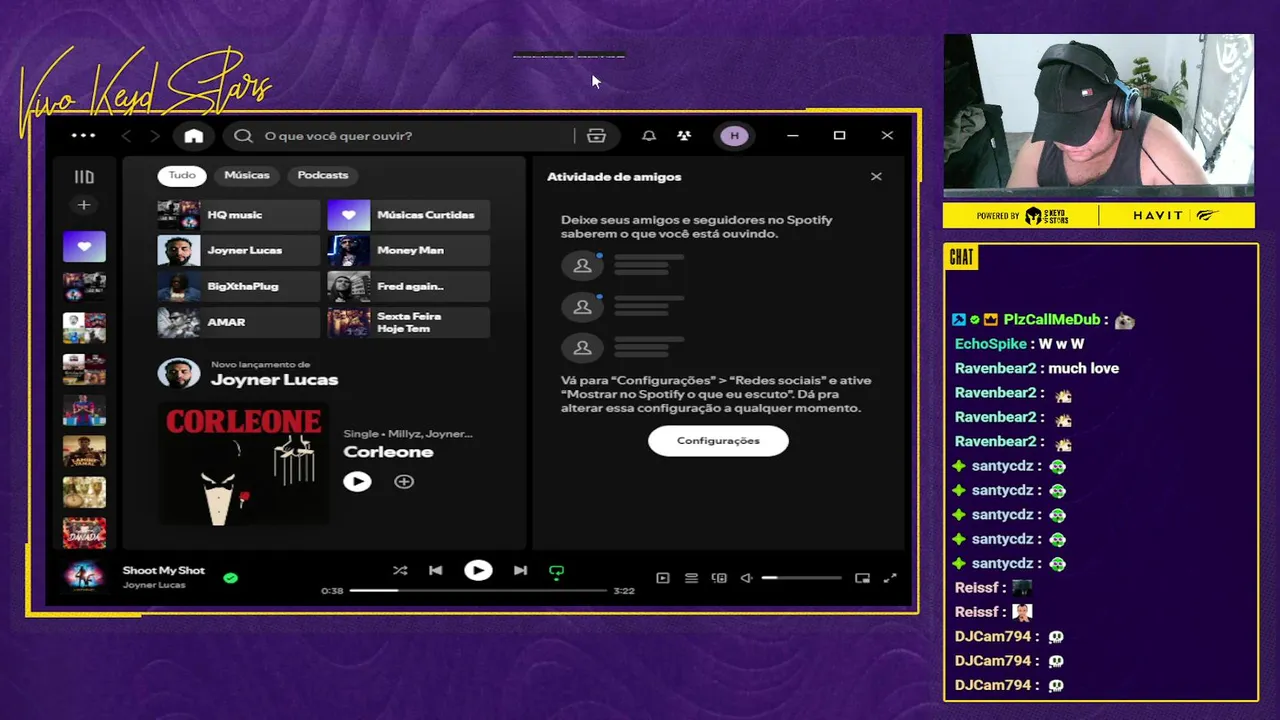Skip to next track
The width and height of the screenshot is (1280, 720).
coord(520,571)
